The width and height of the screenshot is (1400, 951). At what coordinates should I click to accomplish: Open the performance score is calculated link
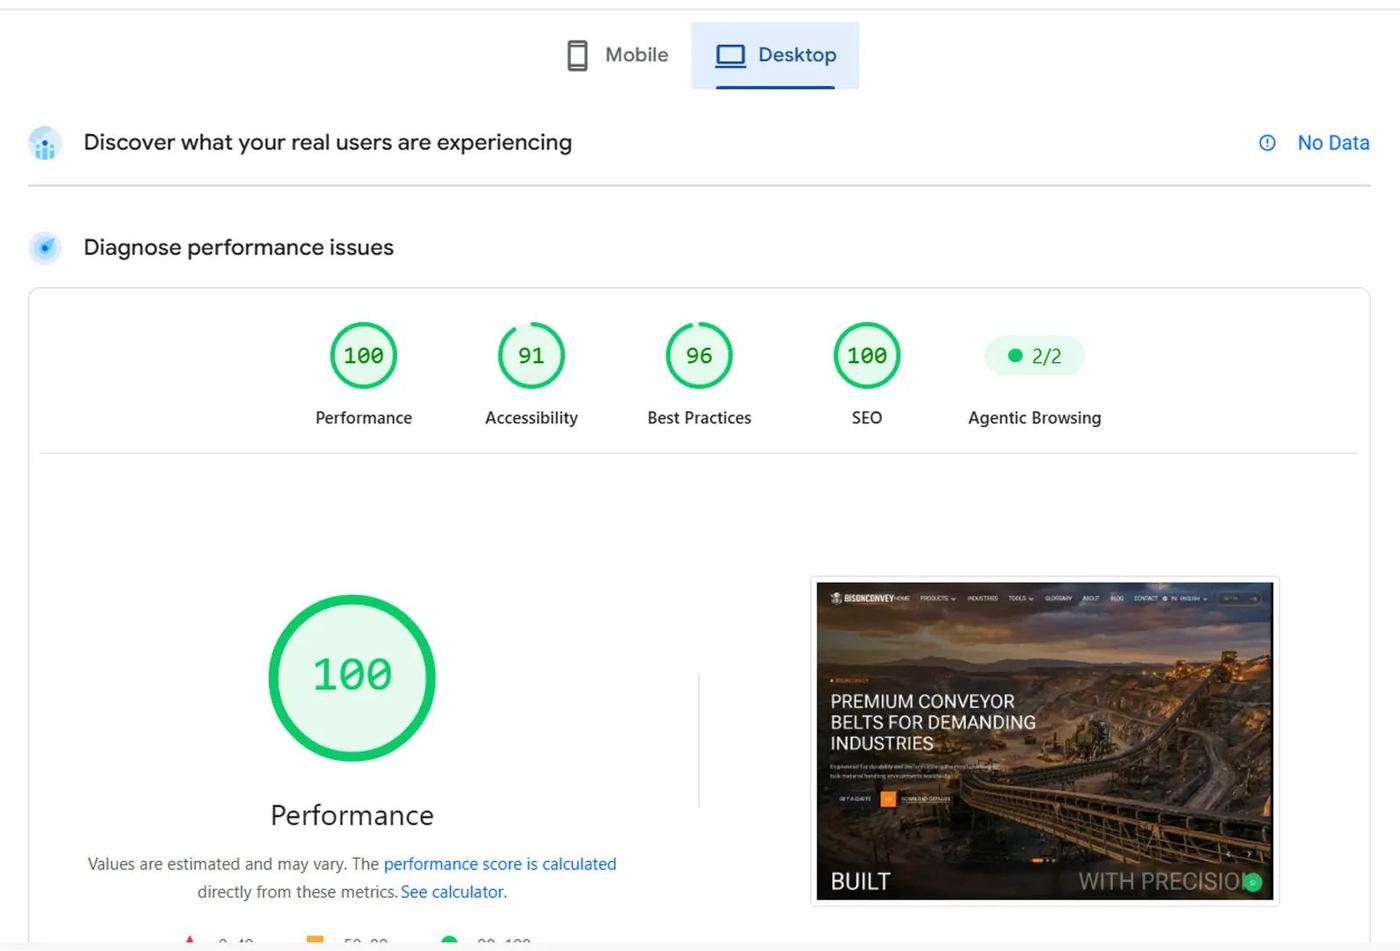coord(500,864)
